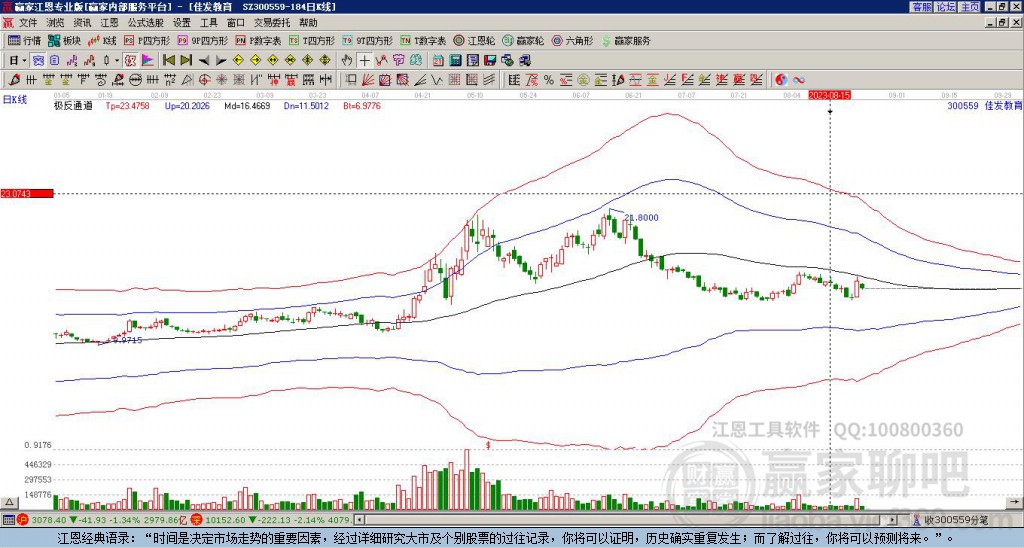Open 收300559分笔 tick data
The width and height of the screenshot is (1024, 548).
point(955,520)
